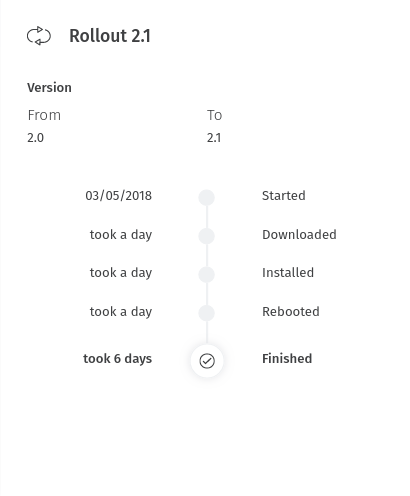Click the took 6 days duration text
This screenshot has width=410, height=496.
pos(118,359)
